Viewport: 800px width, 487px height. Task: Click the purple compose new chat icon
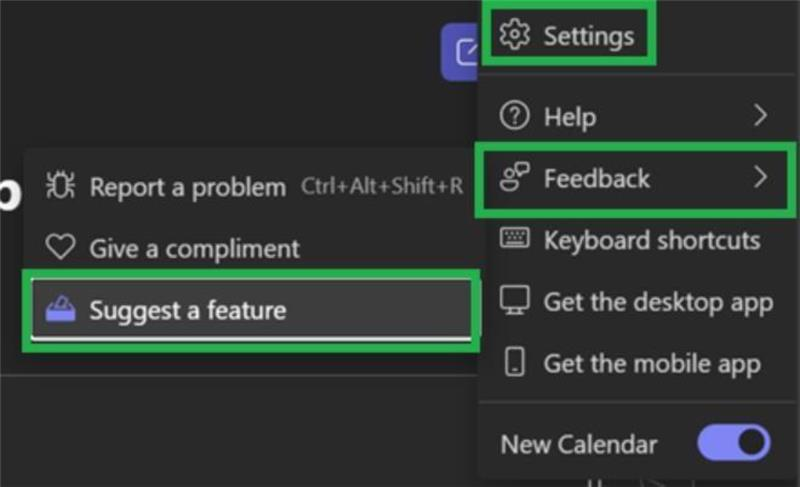[460, 52]
